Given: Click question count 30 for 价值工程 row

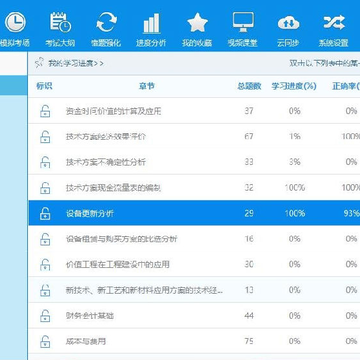Looking at the screenshot, I should 249,265.
